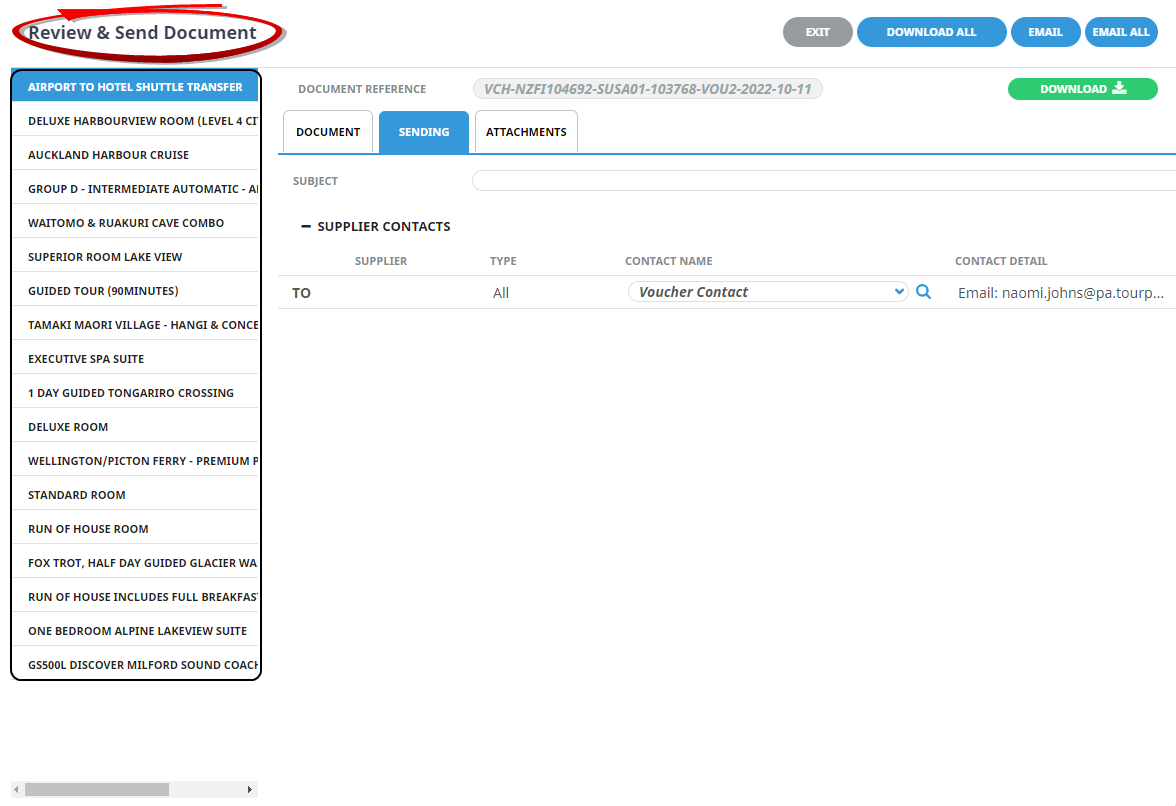Click the TO row label
1176x806 pixels.
302,293
